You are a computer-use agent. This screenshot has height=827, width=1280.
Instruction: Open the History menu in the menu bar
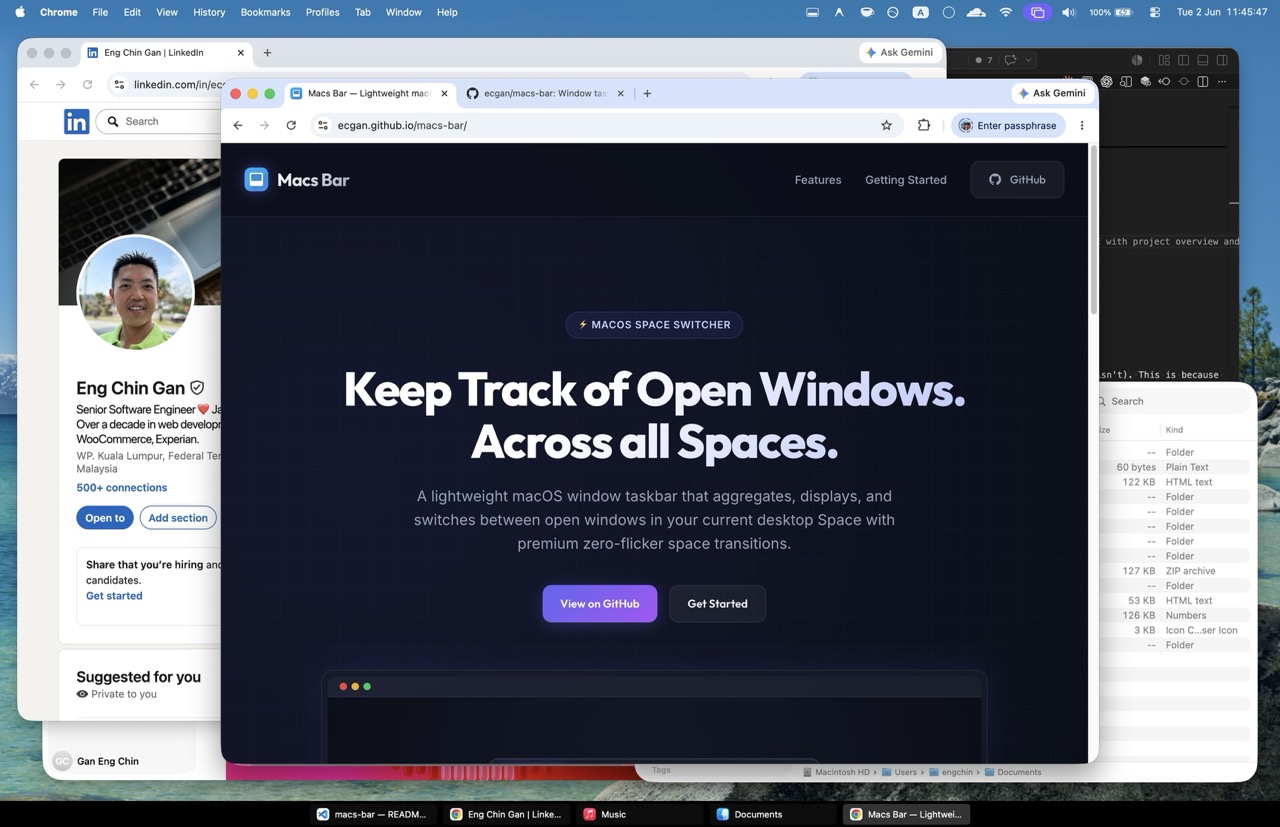[x=209, y=12]
